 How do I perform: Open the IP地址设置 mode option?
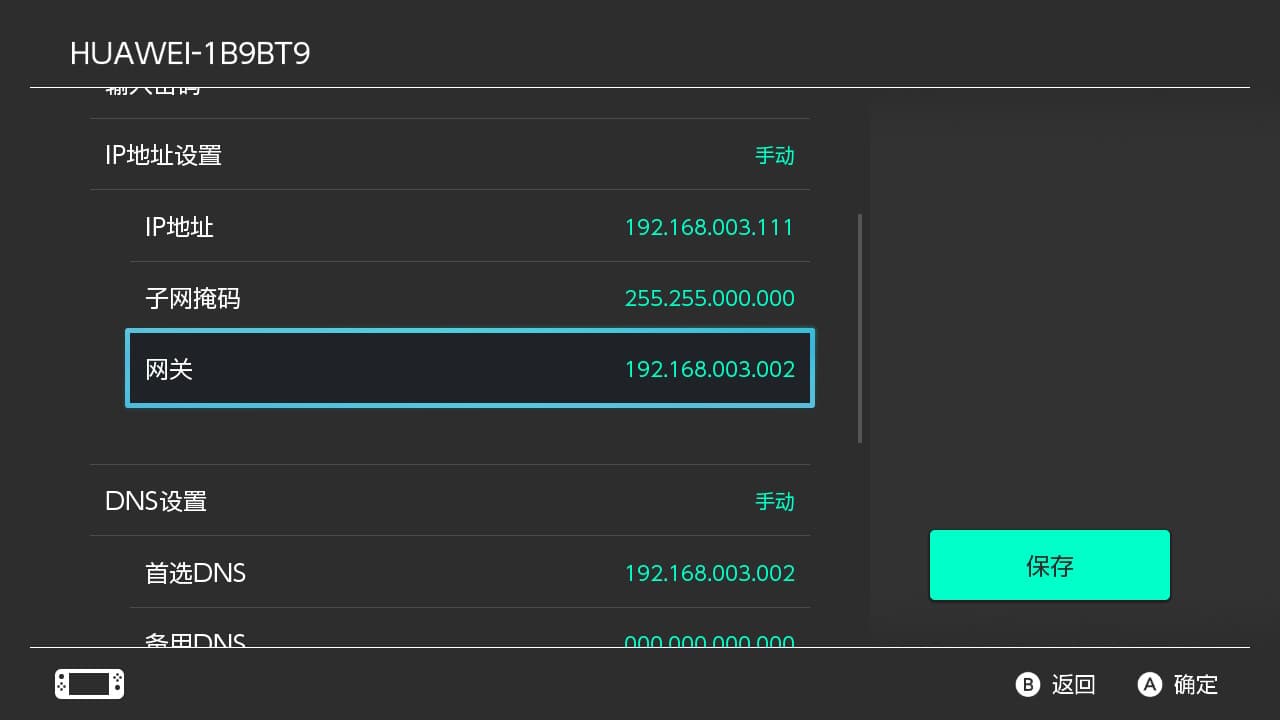pyautogui.click(x=163, y=155)
